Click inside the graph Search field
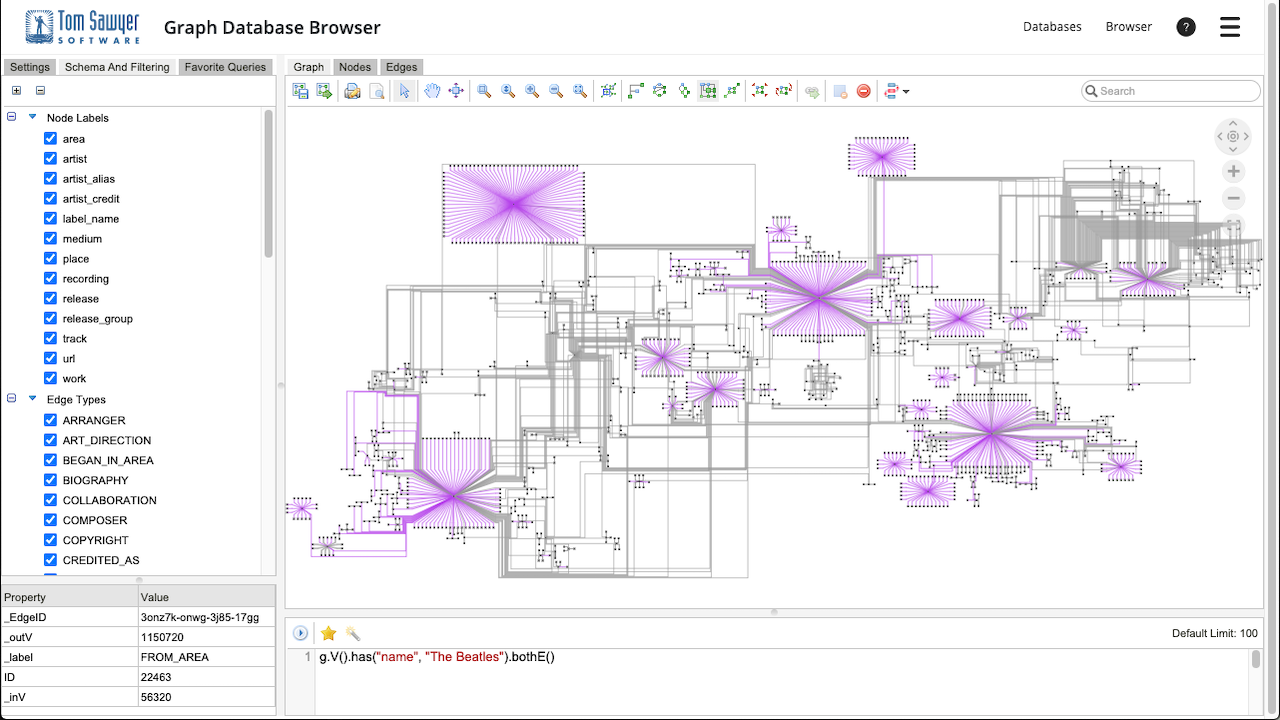Viewport: 1280px width, 720px height. (x=1170, y=90)
